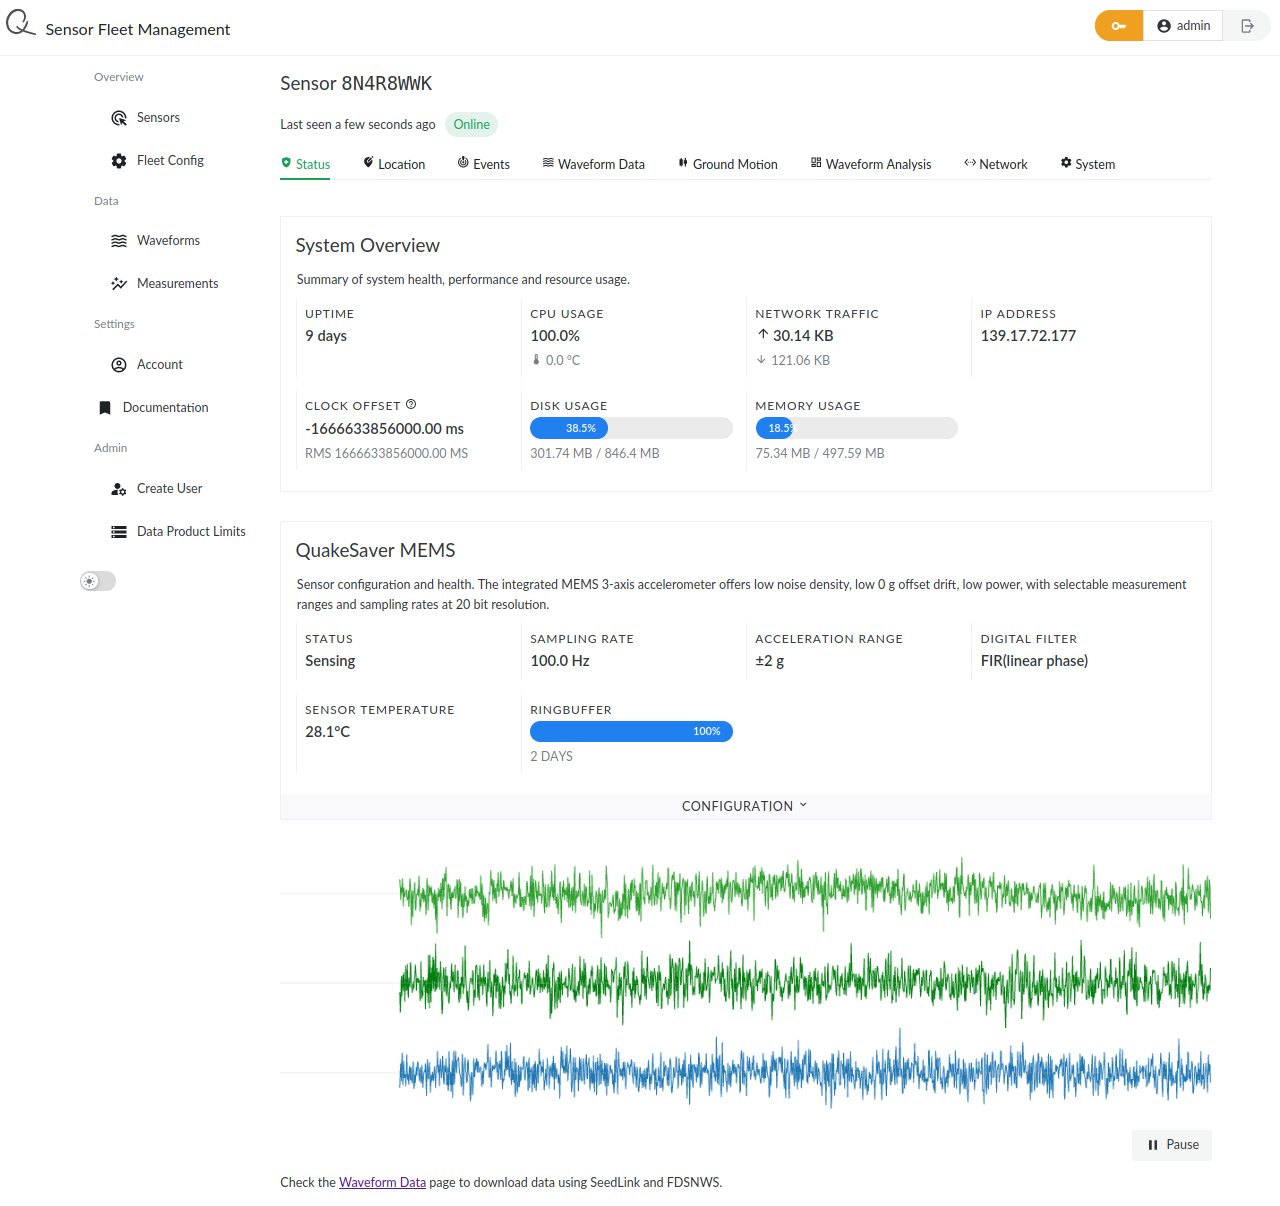Open Data Product Limits page
Viewport: 1280px width, 1206px height.
pyautogui.click(x=191, y=532)
